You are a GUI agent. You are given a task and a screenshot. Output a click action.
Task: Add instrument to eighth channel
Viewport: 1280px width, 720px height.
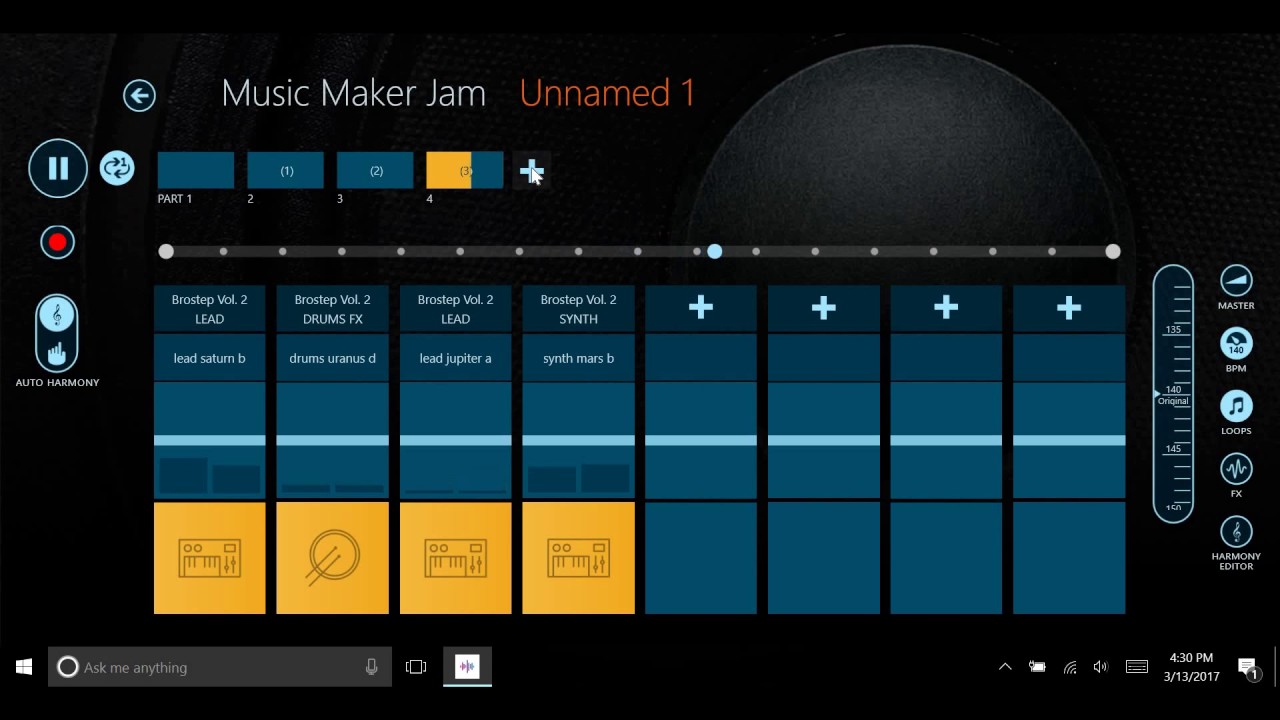coord(1069,308)
